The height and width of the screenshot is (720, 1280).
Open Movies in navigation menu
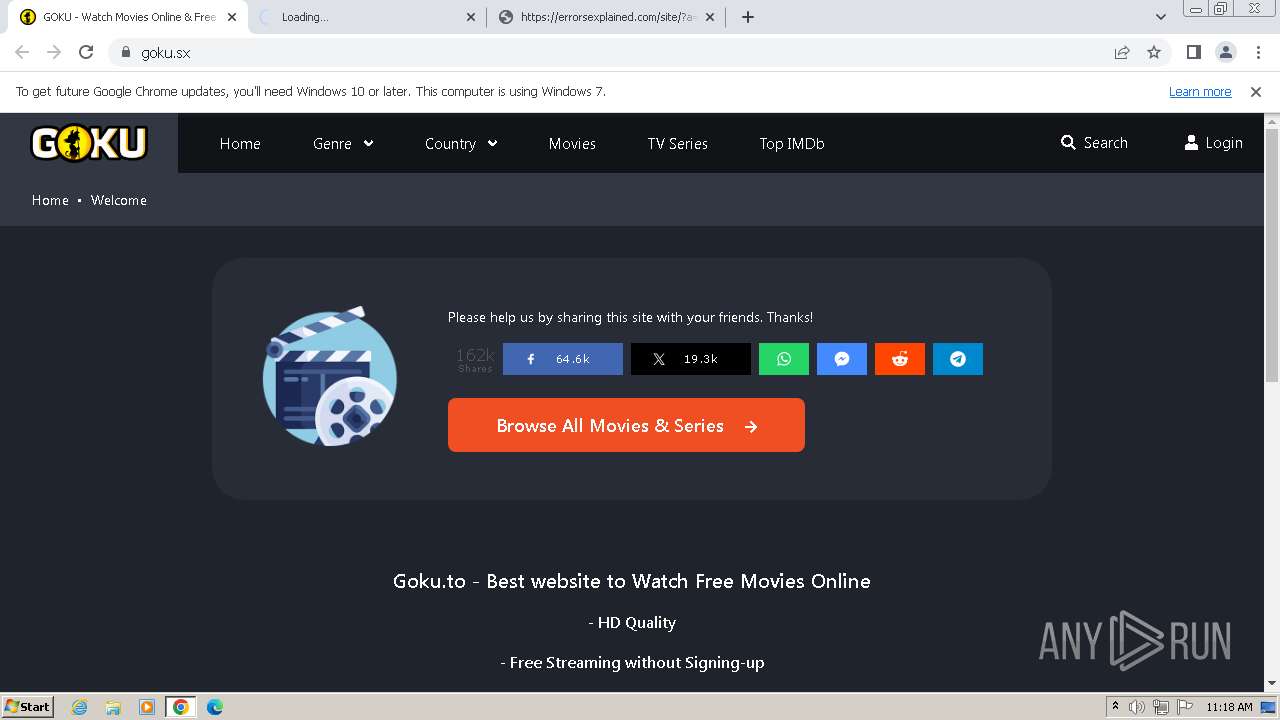572,144
